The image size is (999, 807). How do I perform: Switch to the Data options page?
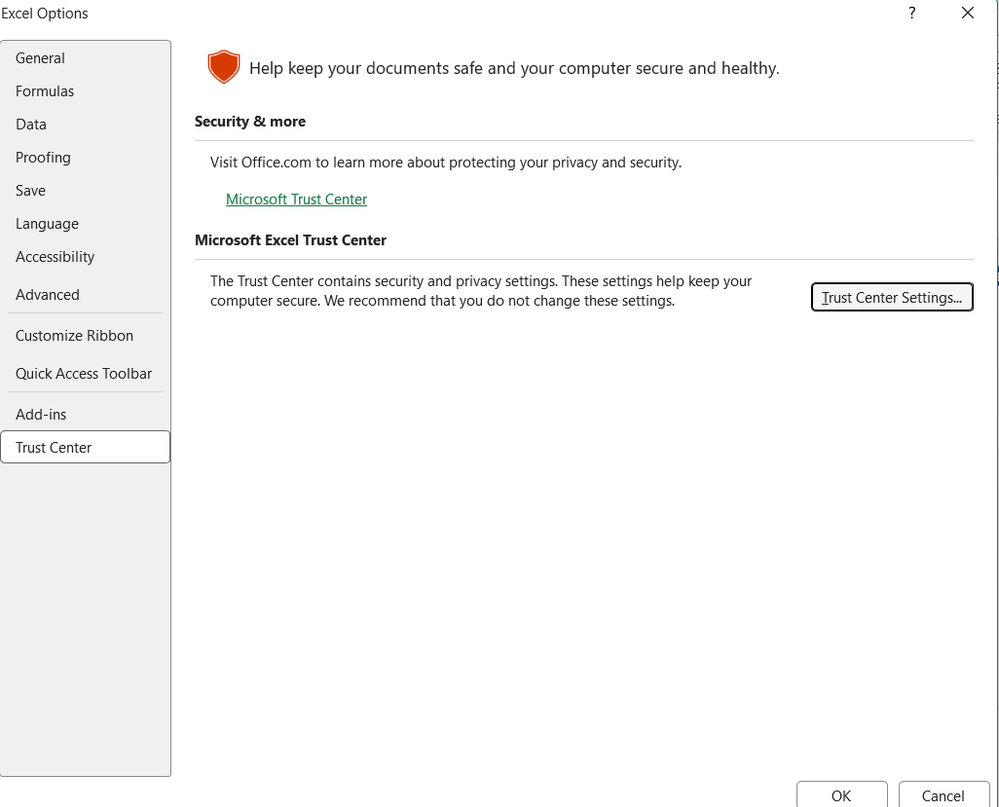click(31, 124)
